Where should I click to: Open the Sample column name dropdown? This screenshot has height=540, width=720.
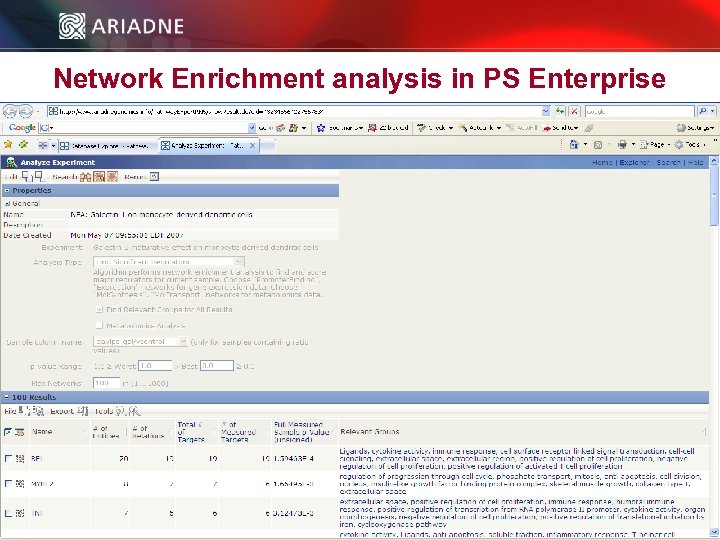(182, 342)
